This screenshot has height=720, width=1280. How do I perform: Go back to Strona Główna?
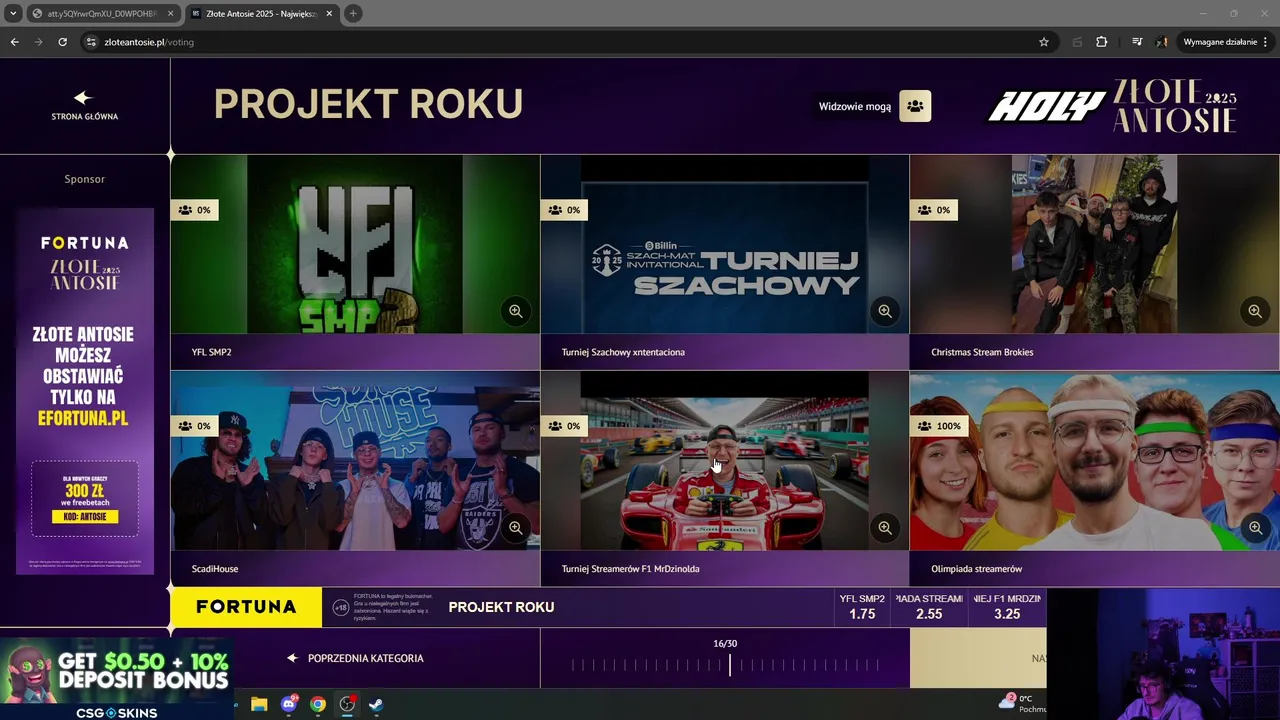(84, 105)
